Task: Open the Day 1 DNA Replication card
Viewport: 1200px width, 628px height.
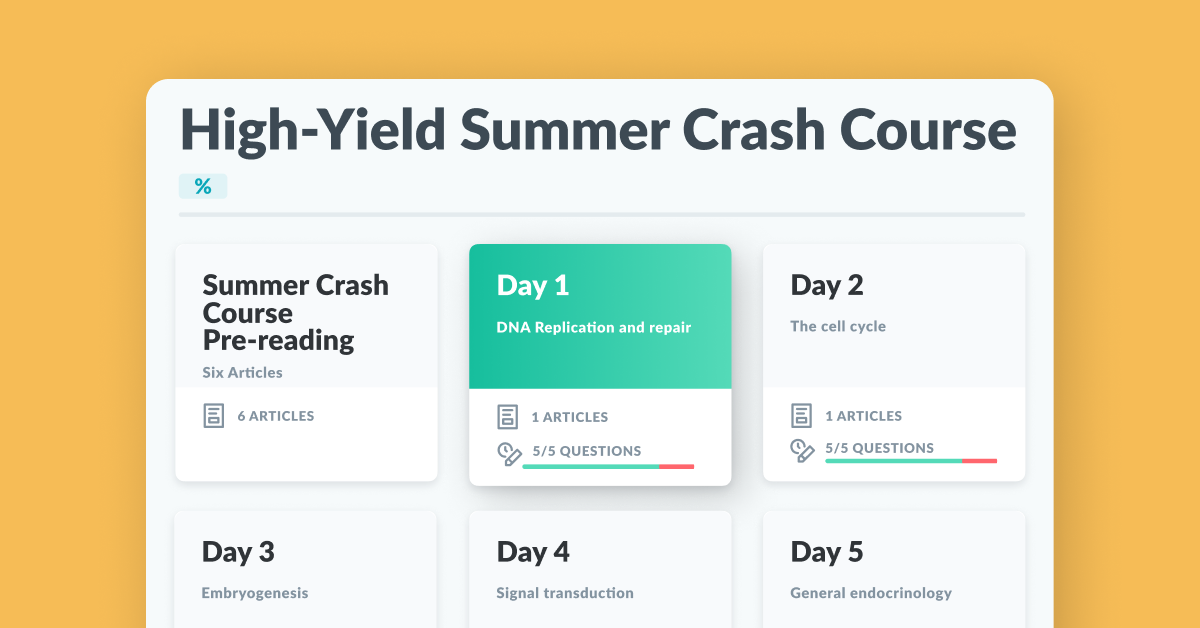Action: pyautogui.click(x=600, y=365)
